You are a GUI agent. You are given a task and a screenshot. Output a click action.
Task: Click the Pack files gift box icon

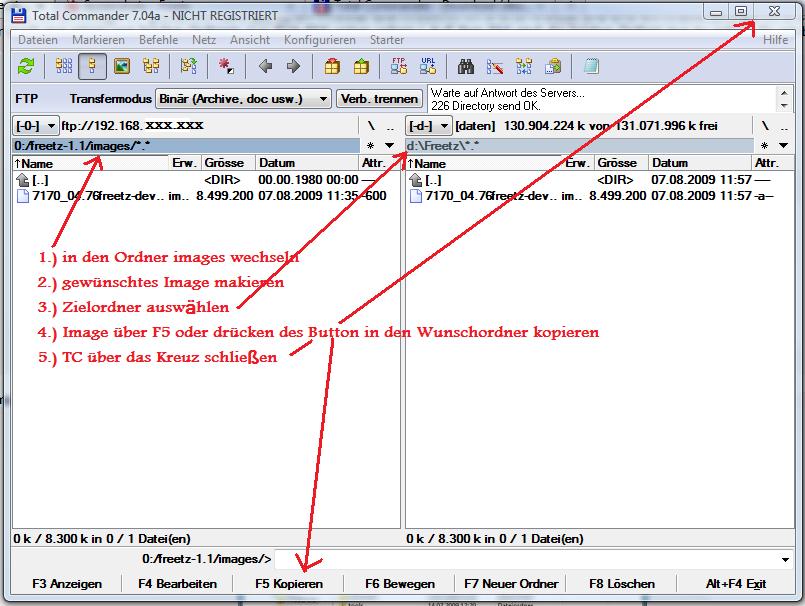coord(332,67)
